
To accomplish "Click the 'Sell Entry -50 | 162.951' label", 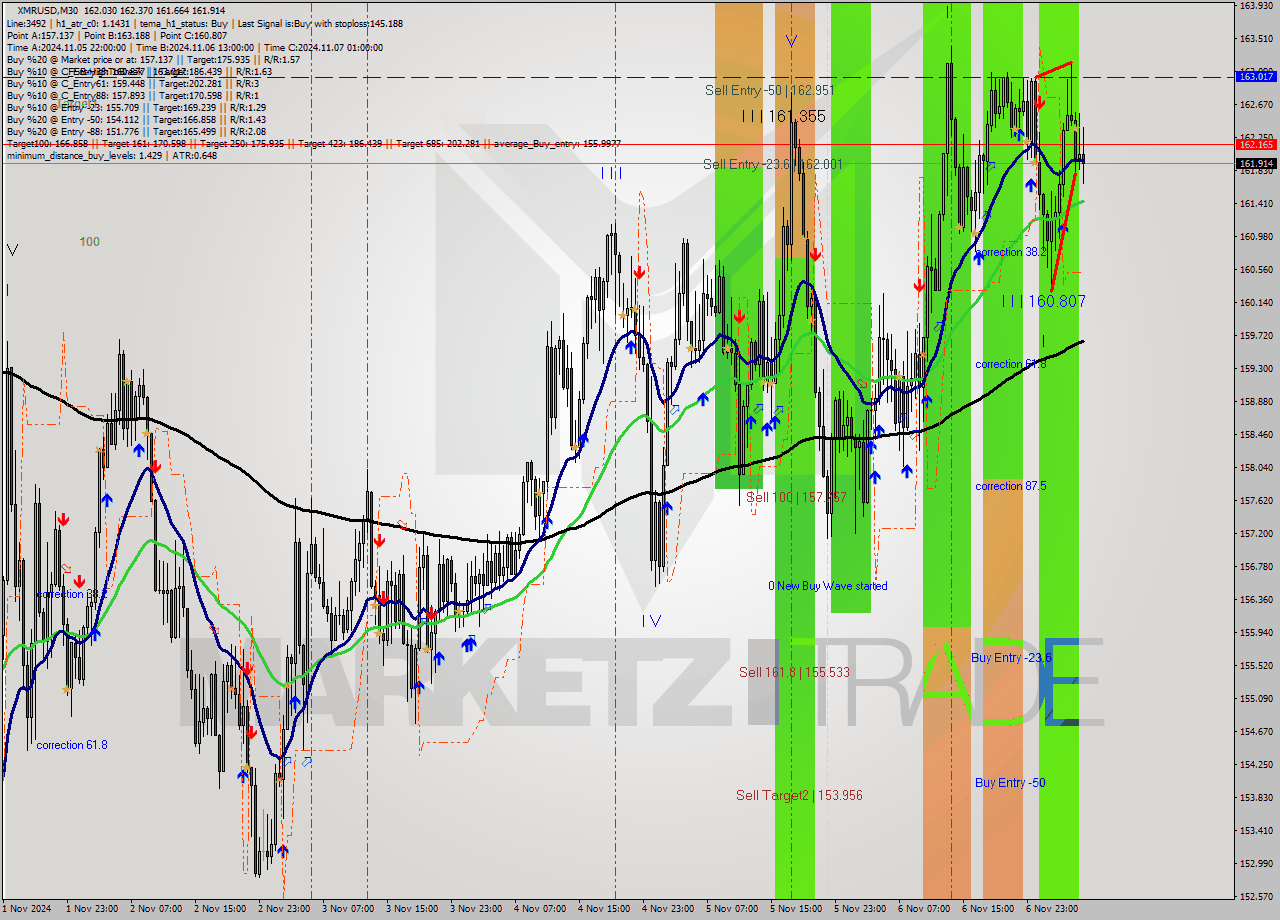I will tap(769, 90).
